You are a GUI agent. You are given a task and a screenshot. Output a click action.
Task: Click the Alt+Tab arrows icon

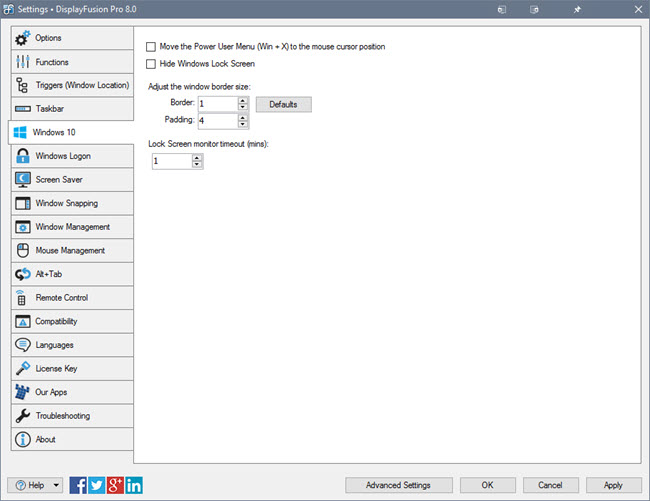tap(23, 274)
